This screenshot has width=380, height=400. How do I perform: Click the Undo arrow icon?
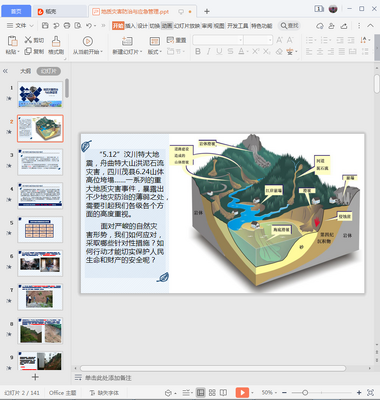pyautogui.click(x=89, y=26)
